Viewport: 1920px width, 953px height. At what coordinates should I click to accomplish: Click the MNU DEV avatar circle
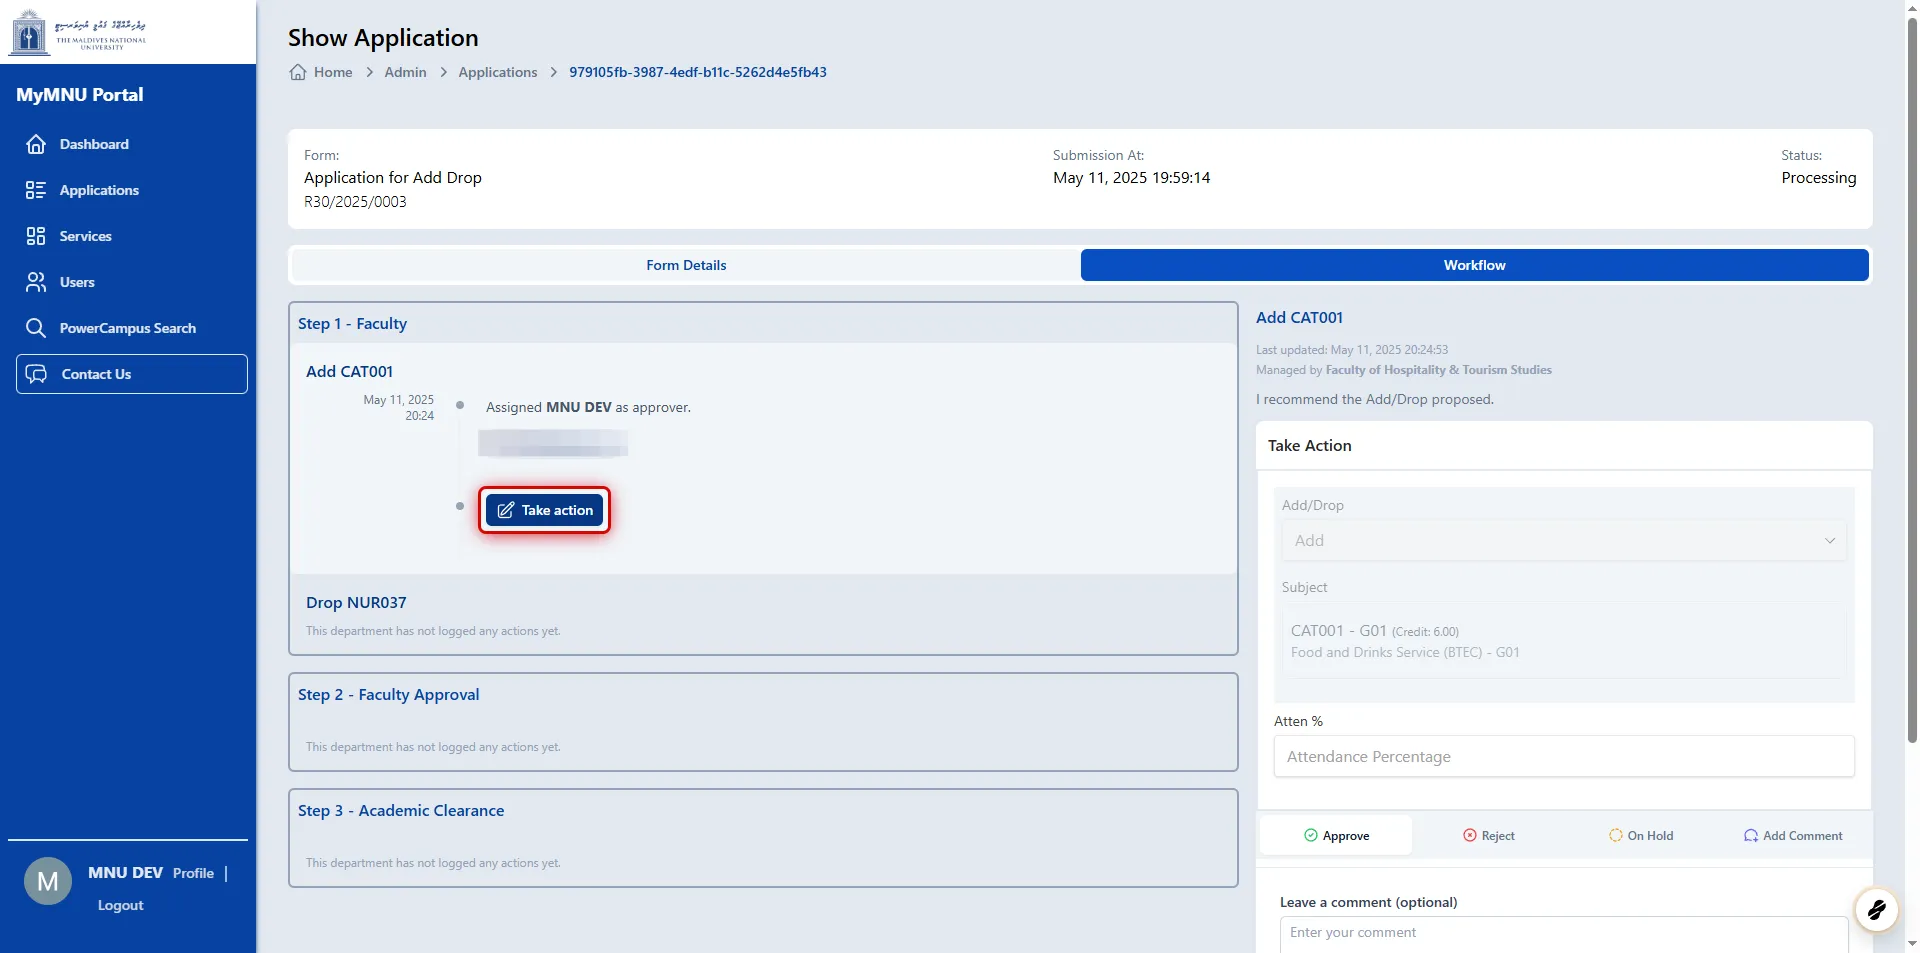[48, 881]
